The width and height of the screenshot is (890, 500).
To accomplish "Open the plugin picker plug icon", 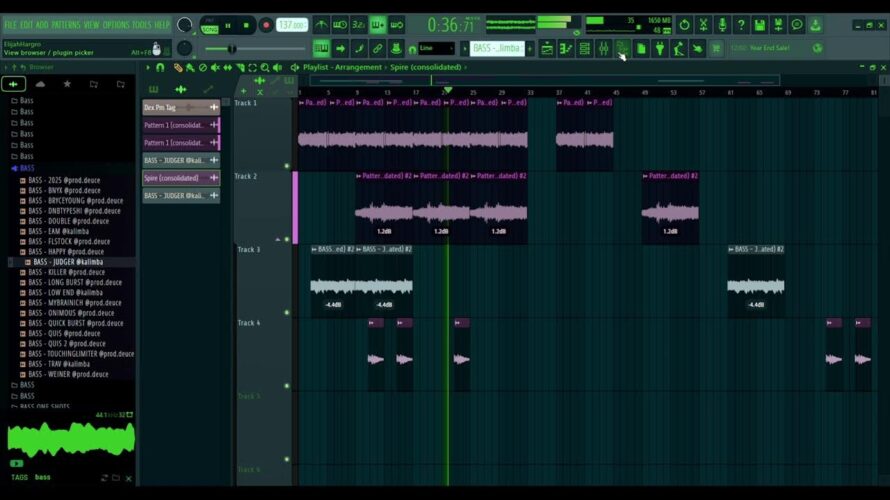I will click(x=660, y=49).
